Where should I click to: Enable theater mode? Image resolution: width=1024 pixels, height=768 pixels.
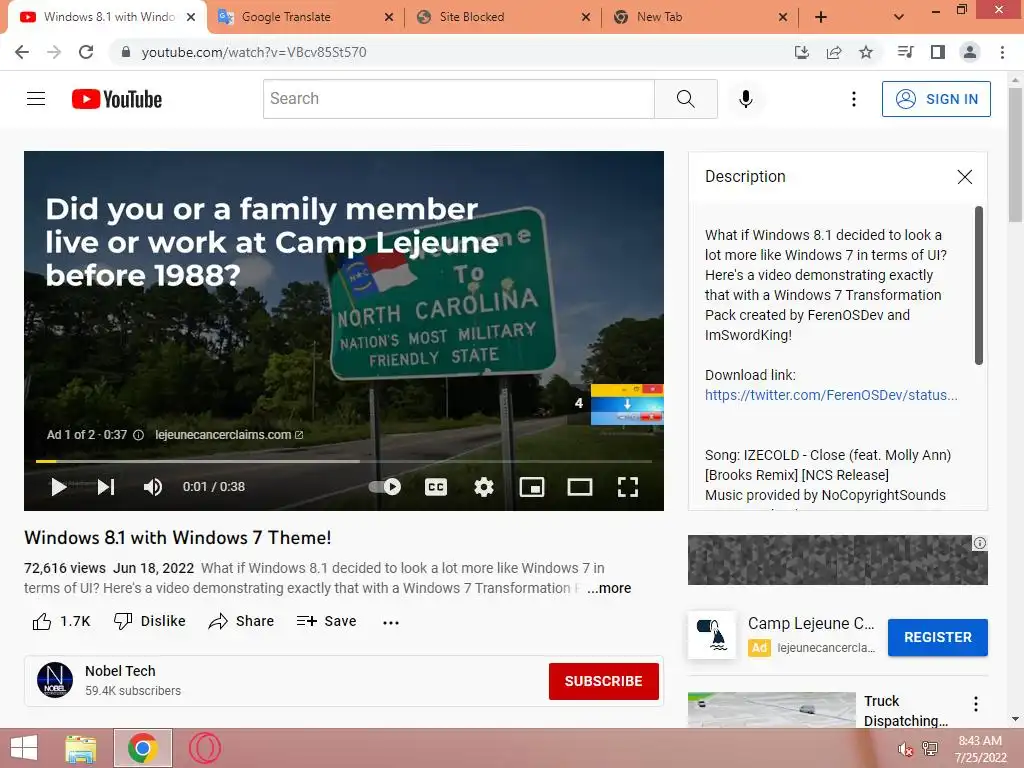(x=580, y=487)
